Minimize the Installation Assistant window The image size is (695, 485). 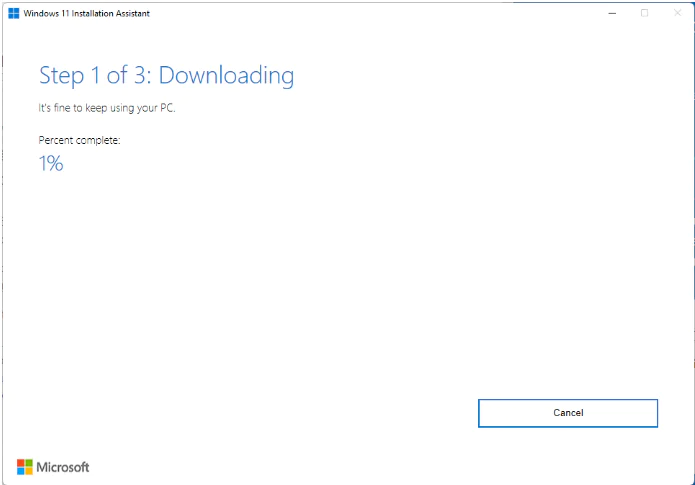click(x=612, y=13)
